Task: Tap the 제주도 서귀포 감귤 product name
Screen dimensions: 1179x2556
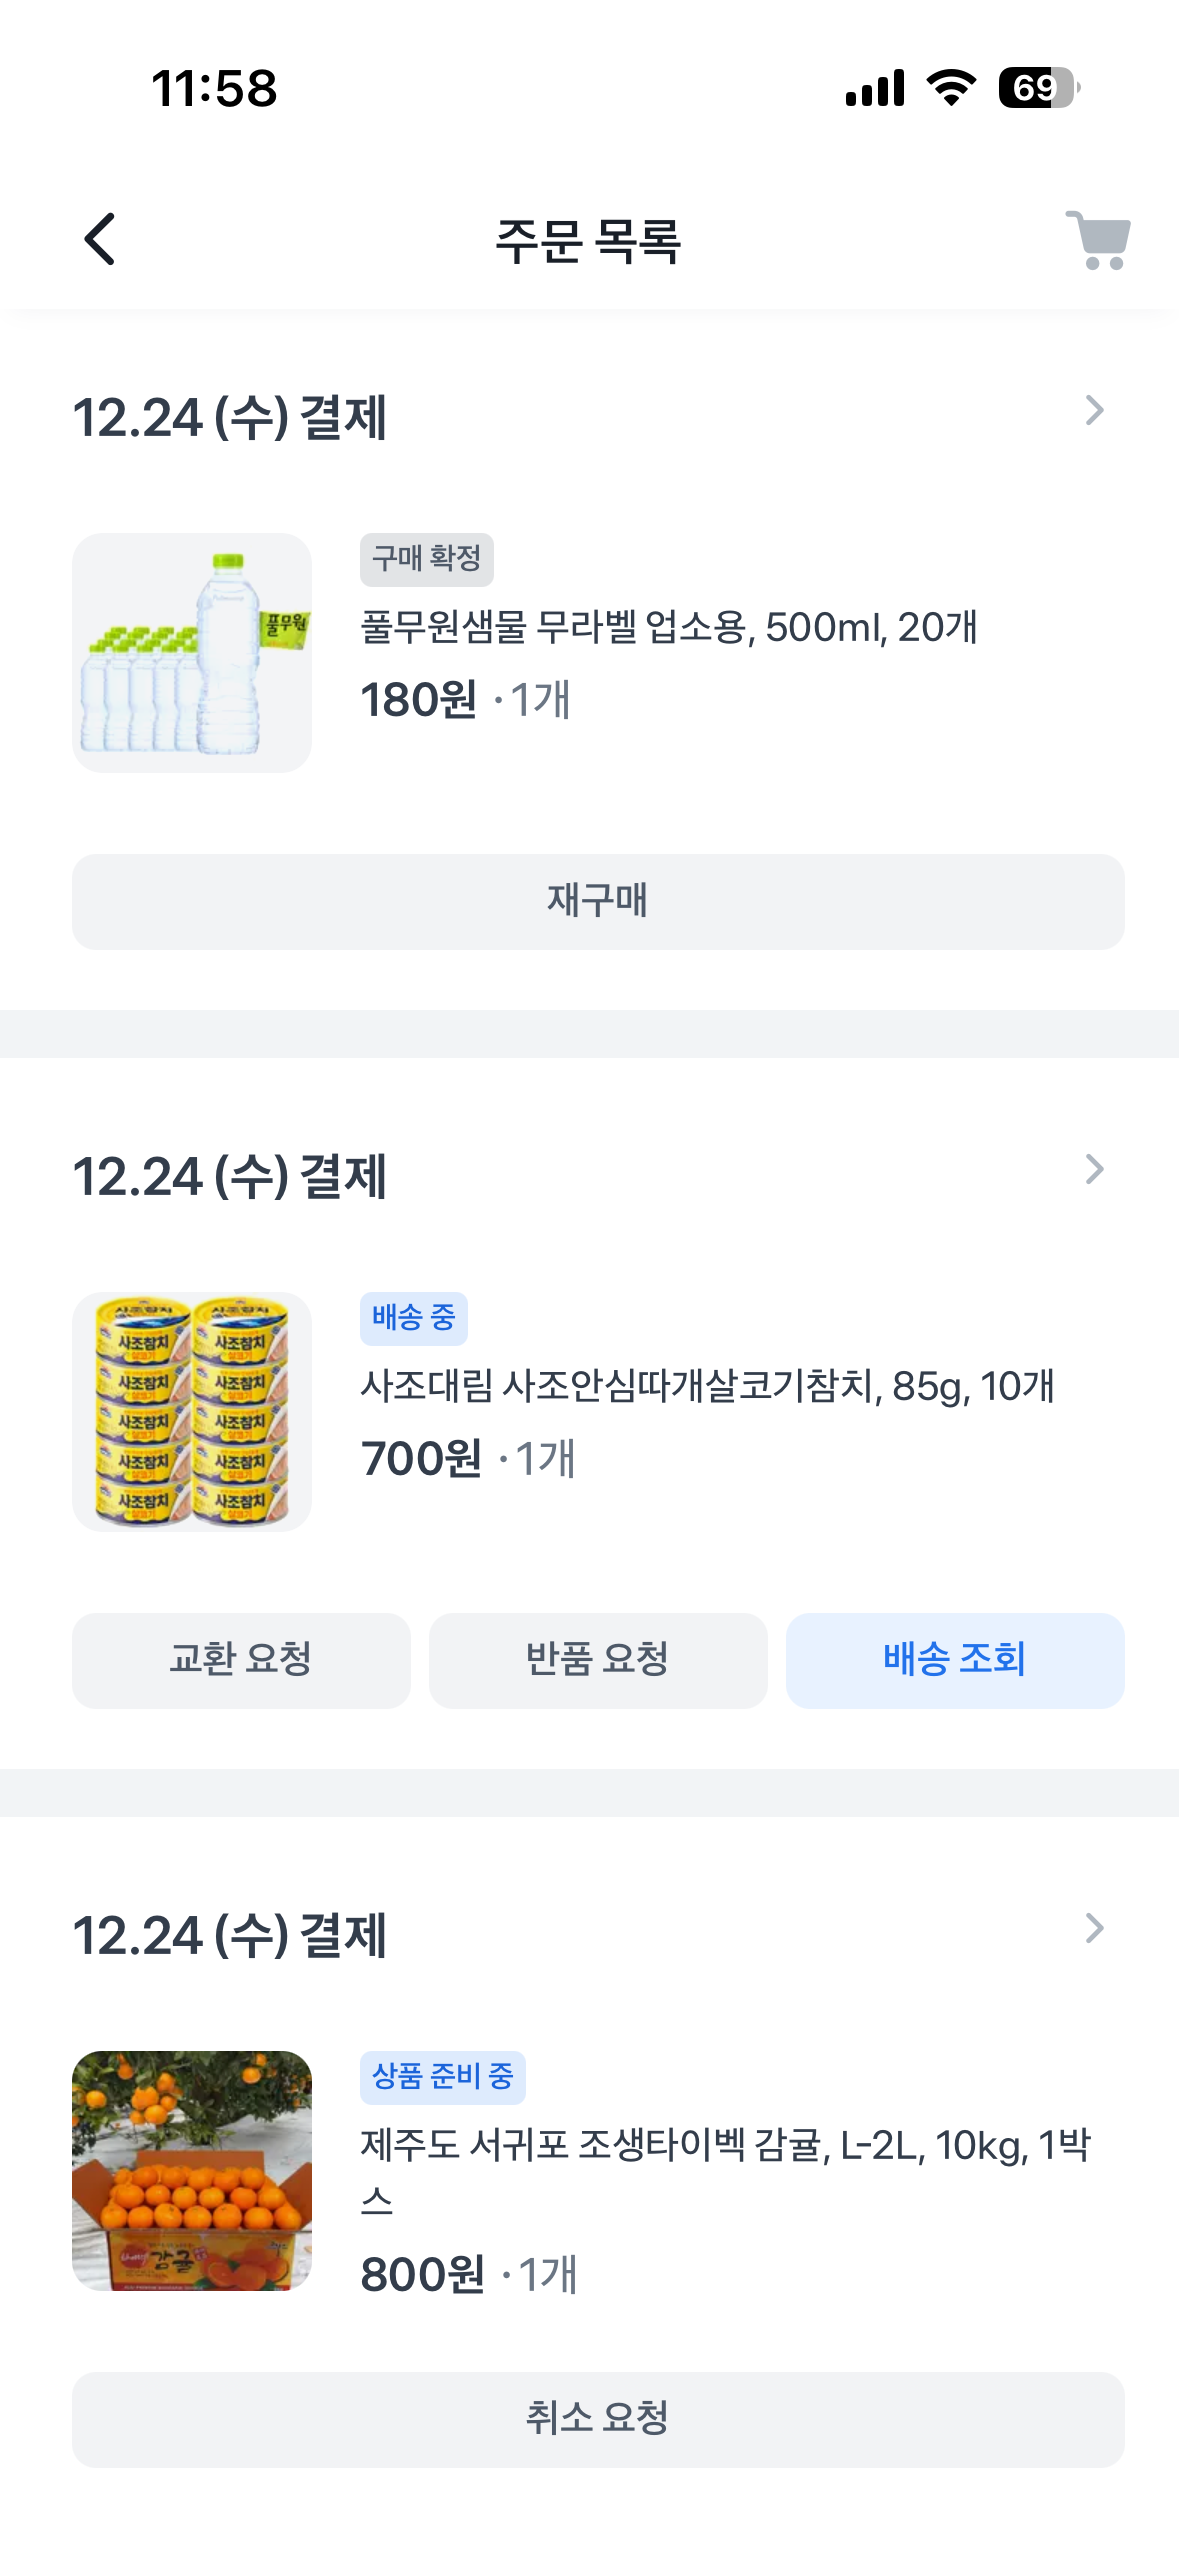Action: point(724,2147)
